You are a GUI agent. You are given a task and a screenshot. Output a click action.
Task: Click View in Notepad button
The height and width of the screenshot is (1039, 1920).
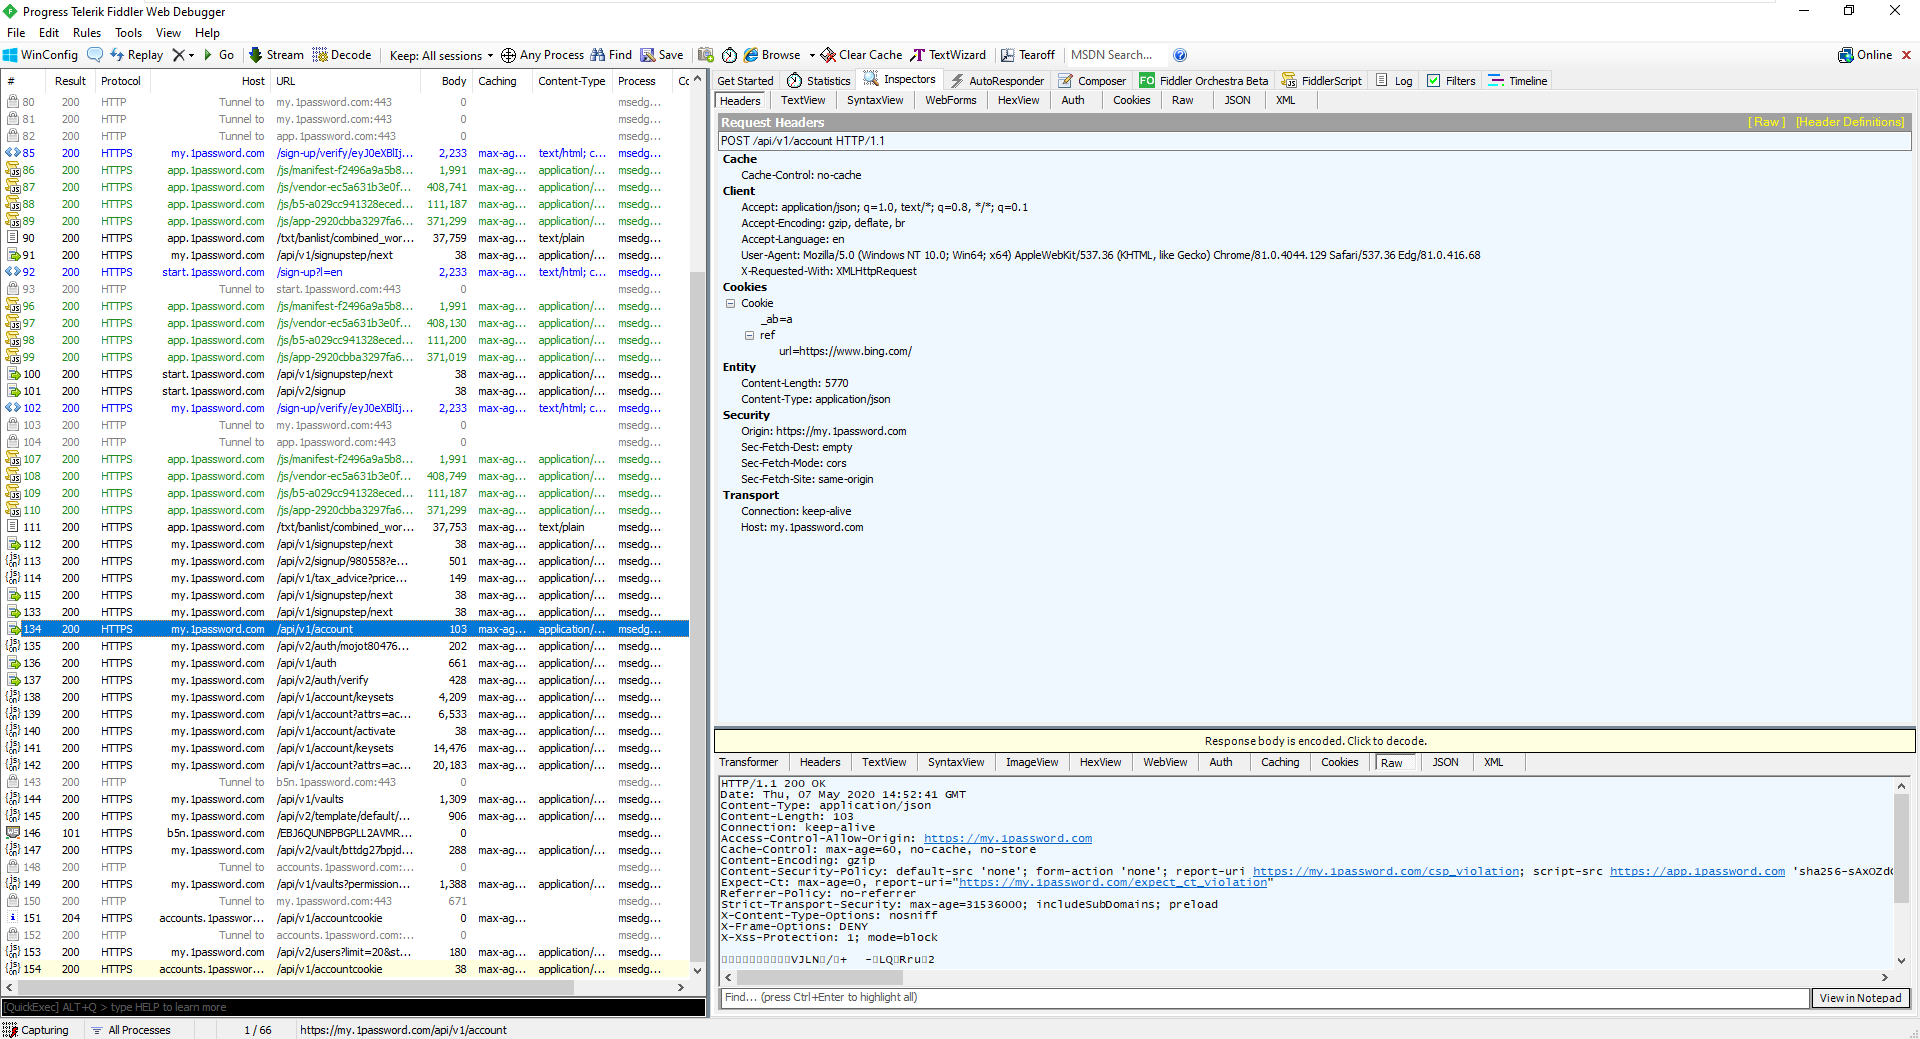(1860, 998)
